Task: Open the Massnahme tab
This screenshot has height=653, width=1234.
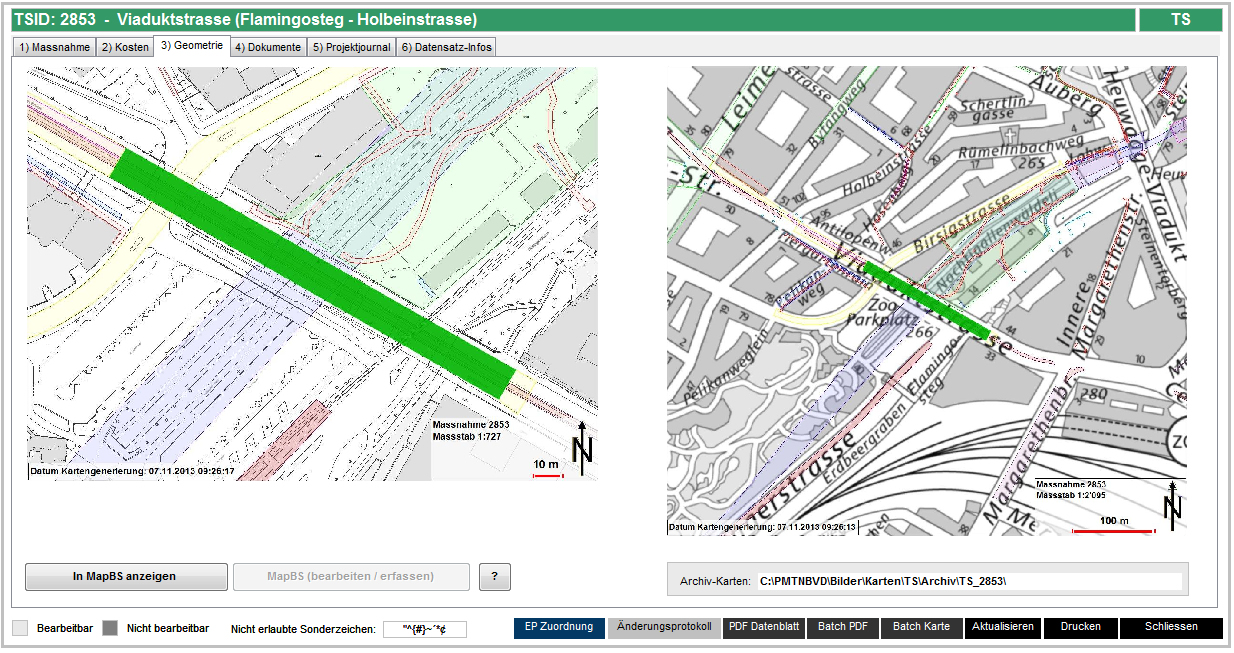Action: click(x=54, y=47)
